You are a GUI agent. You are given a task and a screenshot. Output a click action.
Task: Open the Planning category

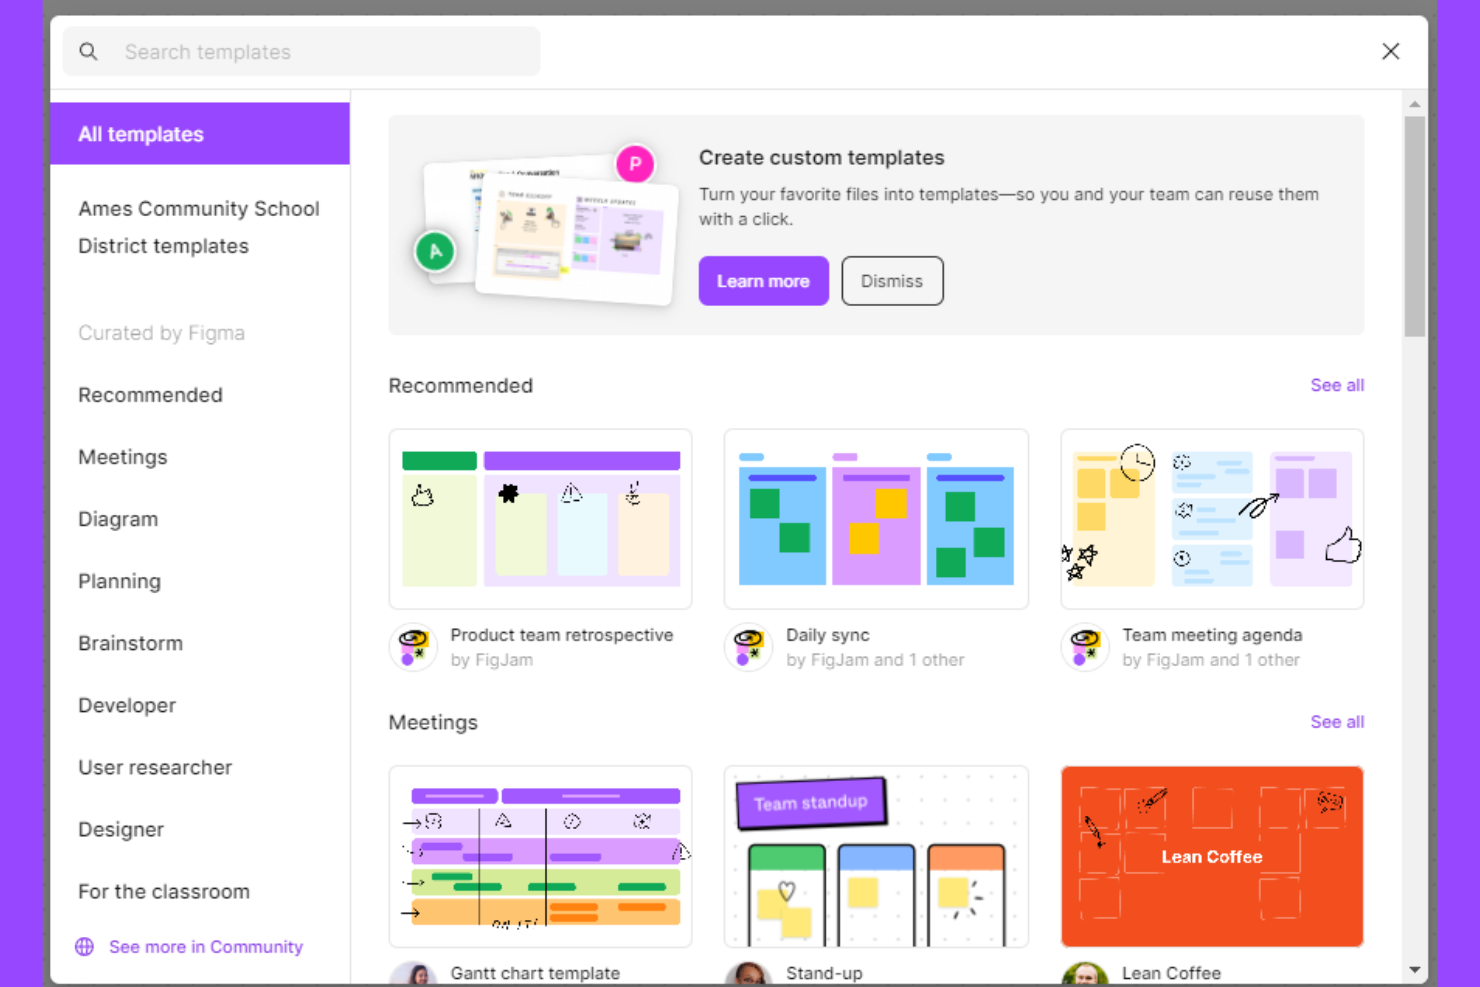click(x=119, y=581)
